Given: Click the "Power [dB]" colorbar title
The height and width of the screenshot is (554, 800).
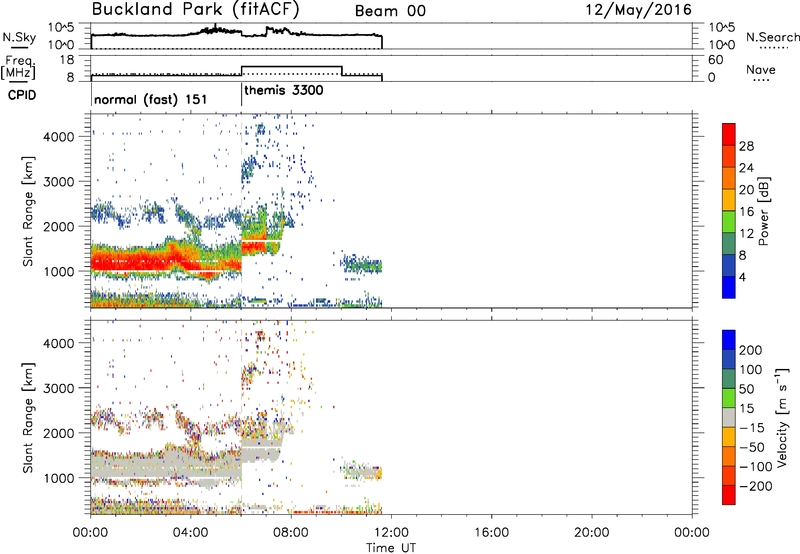Looking at the screenshot, I should click(763, 211).
